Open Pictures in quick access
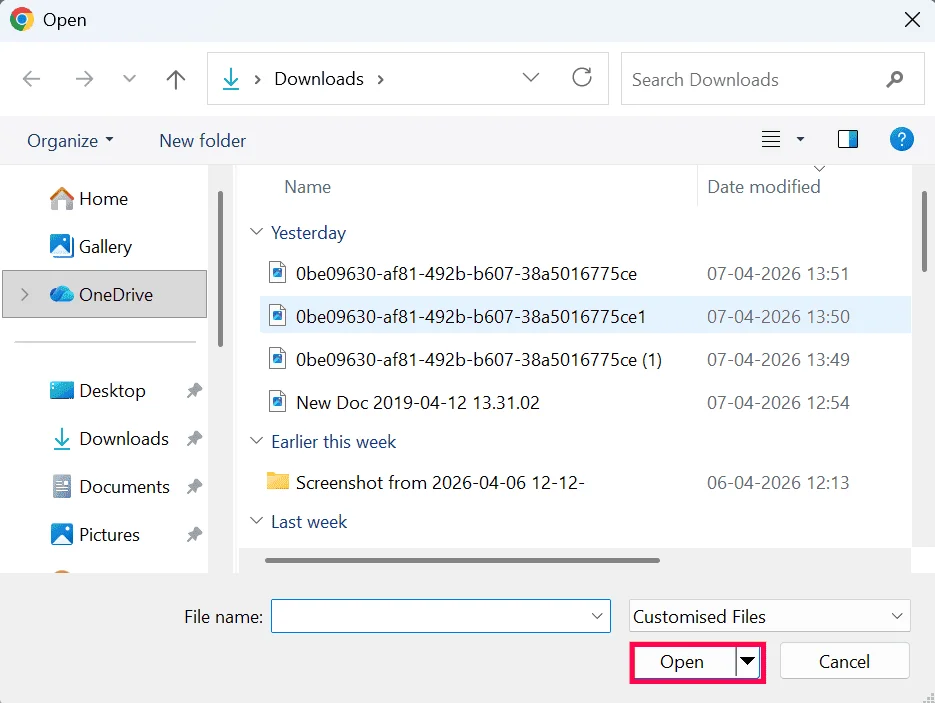This screenshot has height=703, width=935. click(109, 535)
